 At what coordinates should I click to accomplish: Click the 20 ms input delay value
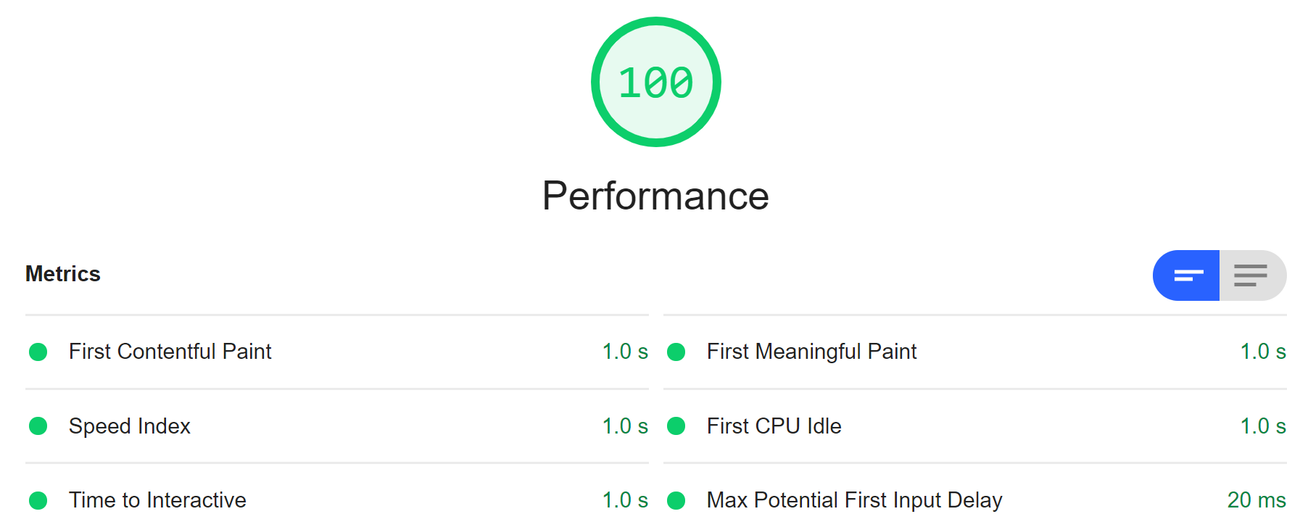[1256, 500]
